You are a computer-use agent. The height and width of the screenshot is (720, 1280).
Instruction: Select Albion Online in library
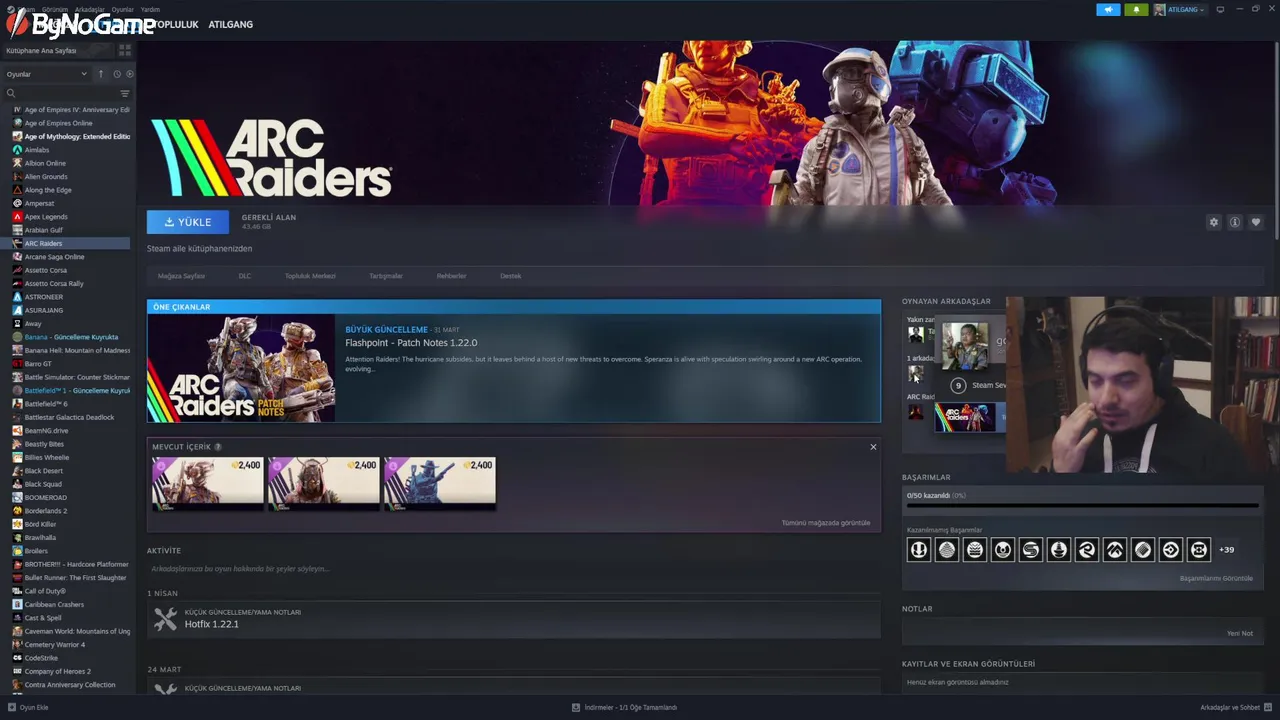pos(45,163)
